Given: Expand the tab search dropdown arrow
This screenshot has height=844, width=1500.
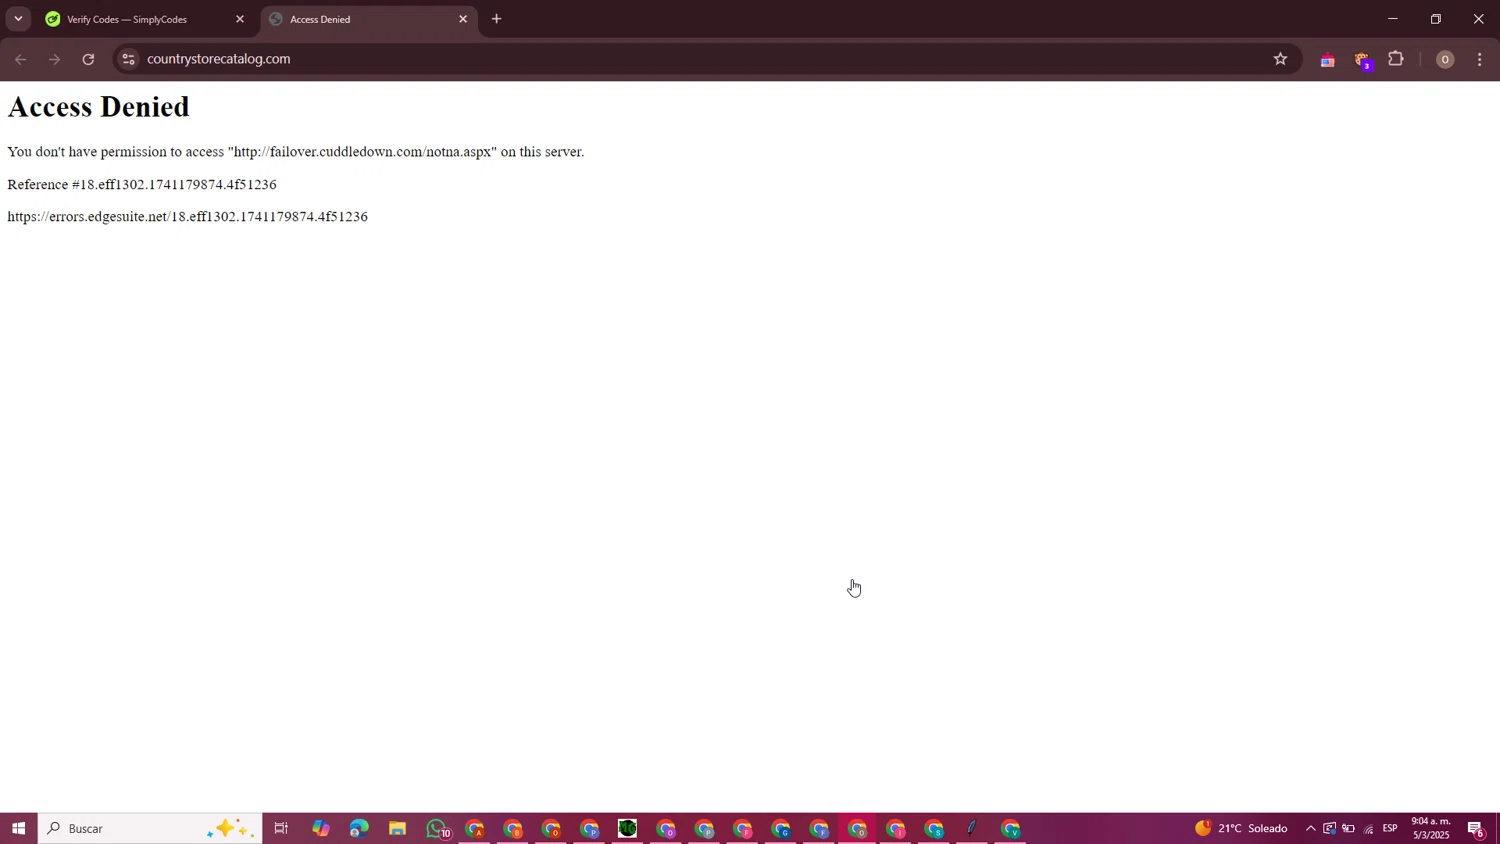Looking at the screenshot, I should tap(18, 19).
